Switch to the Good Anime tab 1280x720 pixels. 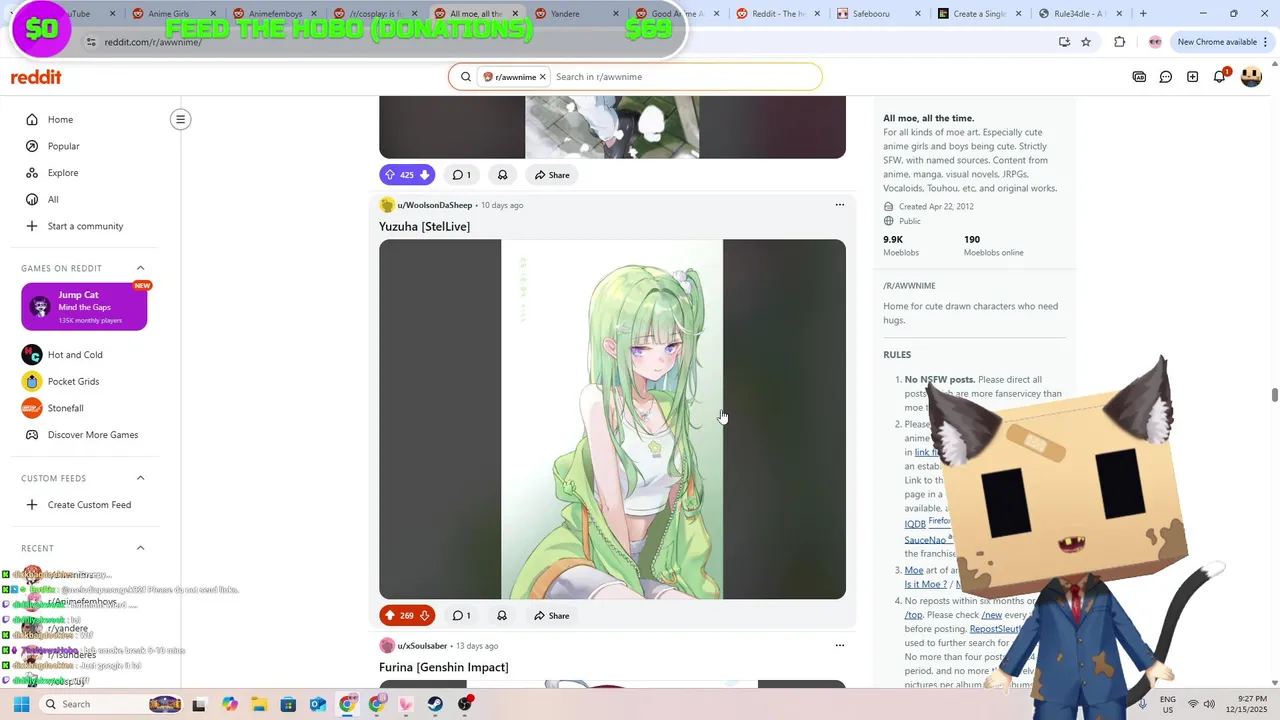[676, 14]
